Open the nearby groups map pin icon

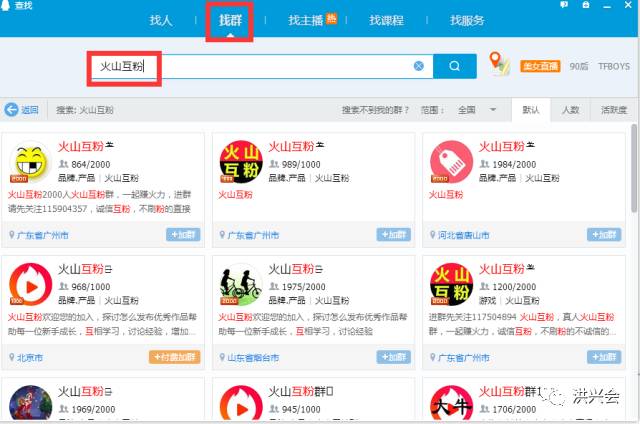pos(500,64)
